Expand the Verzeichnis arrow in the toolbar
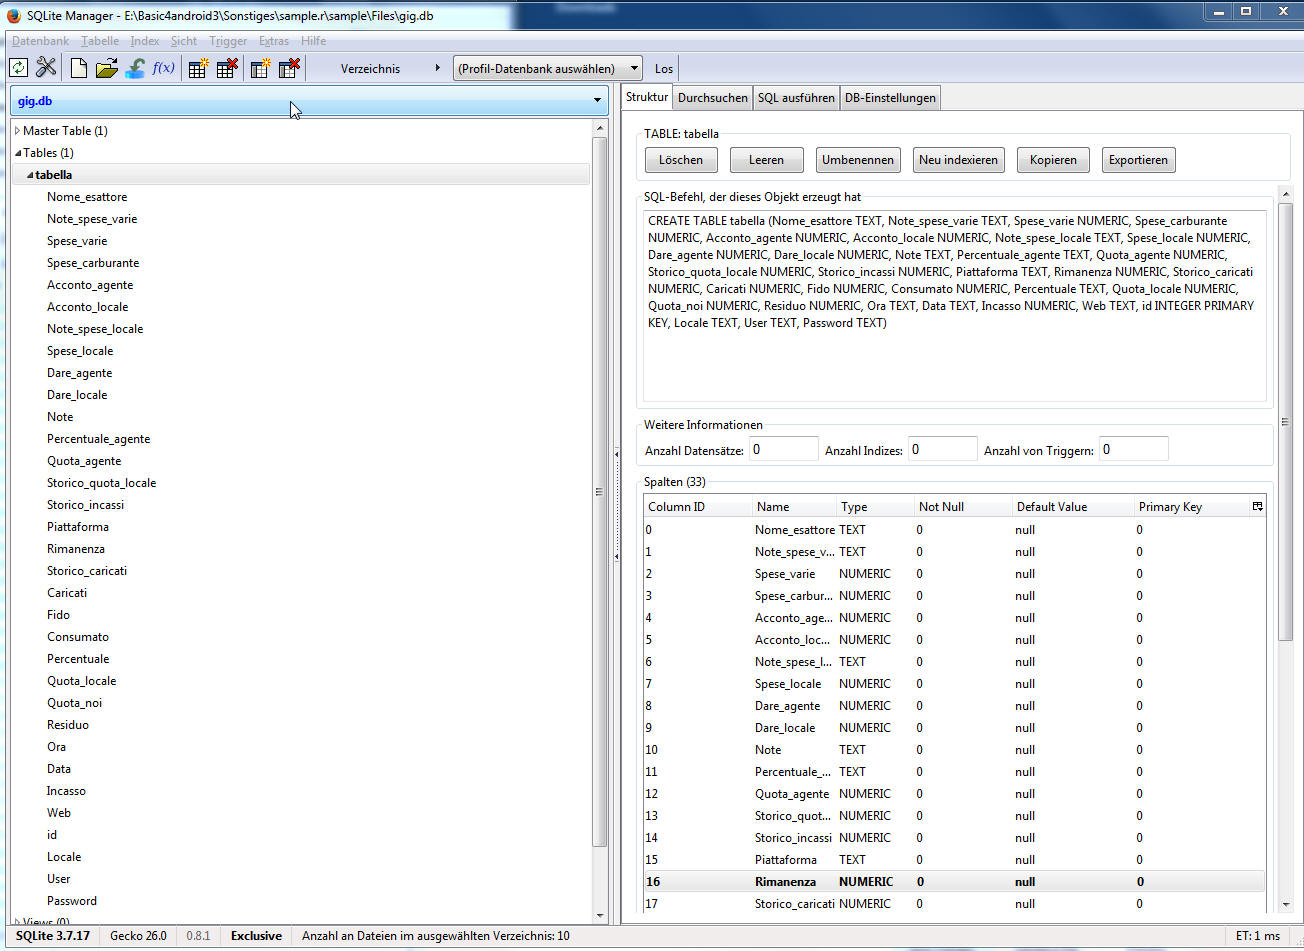 point(437,69)
